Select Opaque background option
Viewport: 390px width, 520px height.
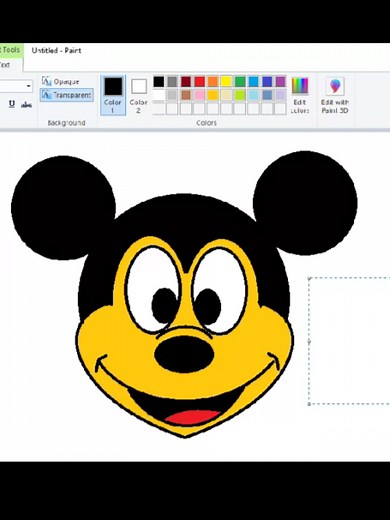pyautogui.click(x=61, y=81)
